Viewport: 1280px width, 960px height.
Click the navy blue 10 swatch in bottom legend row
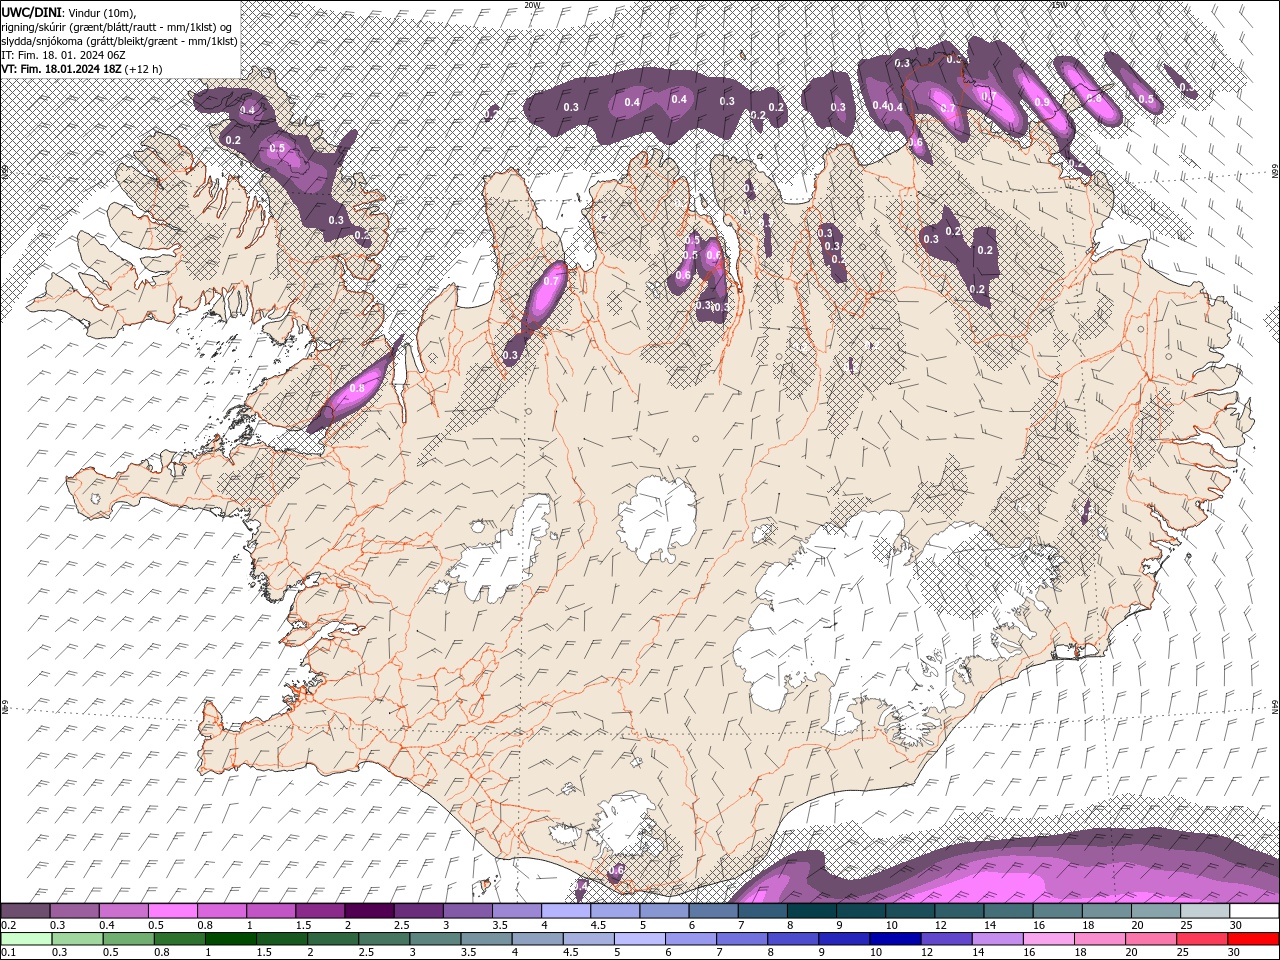894,939
